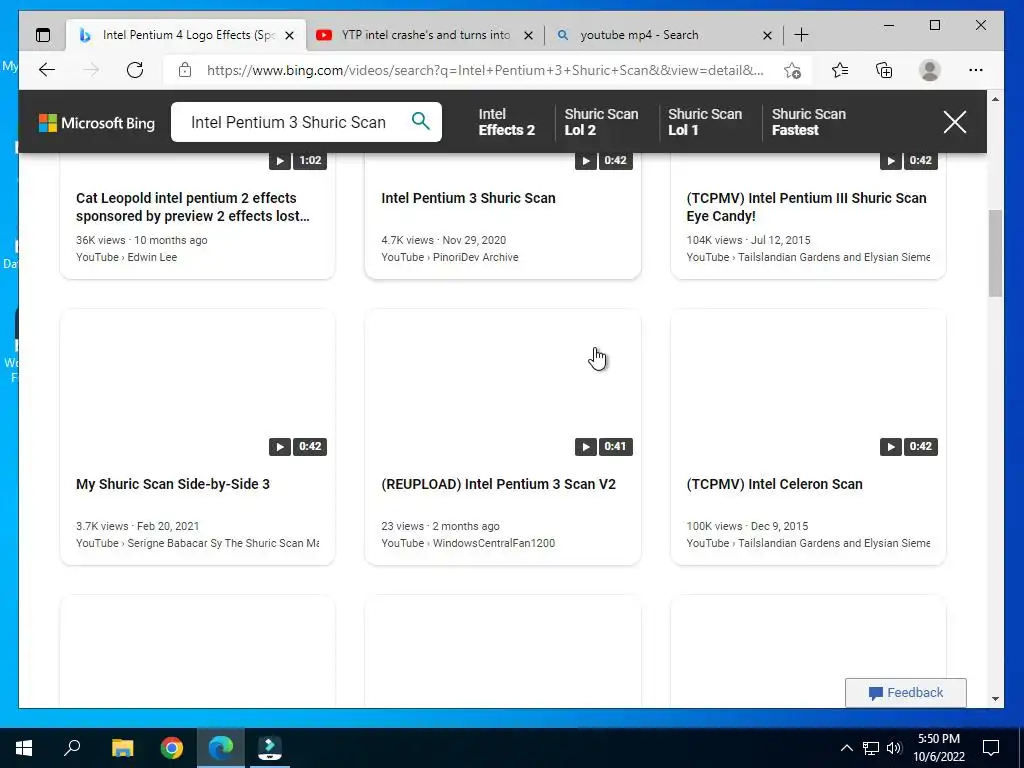The image size is (1024, 768).
Task: Open a new tab with plus button
Action: 801,35
